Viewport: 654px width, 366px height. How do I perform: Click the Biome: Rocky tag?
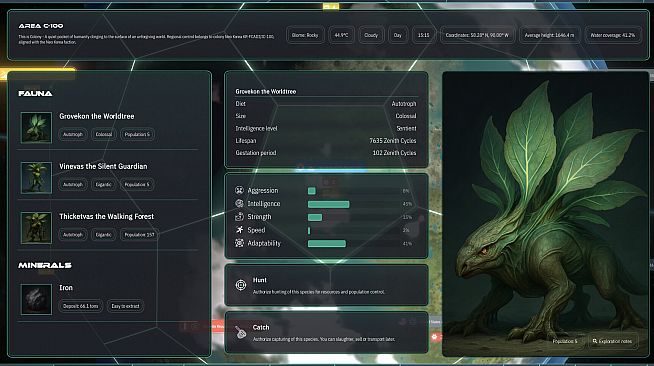pyautogui.click(x=305, y=35)
